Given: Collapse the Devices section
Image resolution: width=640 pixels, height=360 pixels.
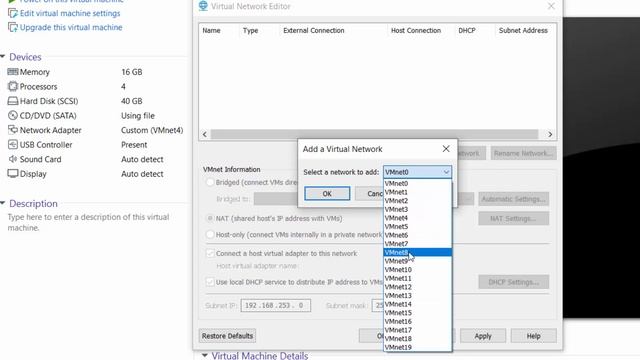Looking at the screenshot, I should point(3,56).
